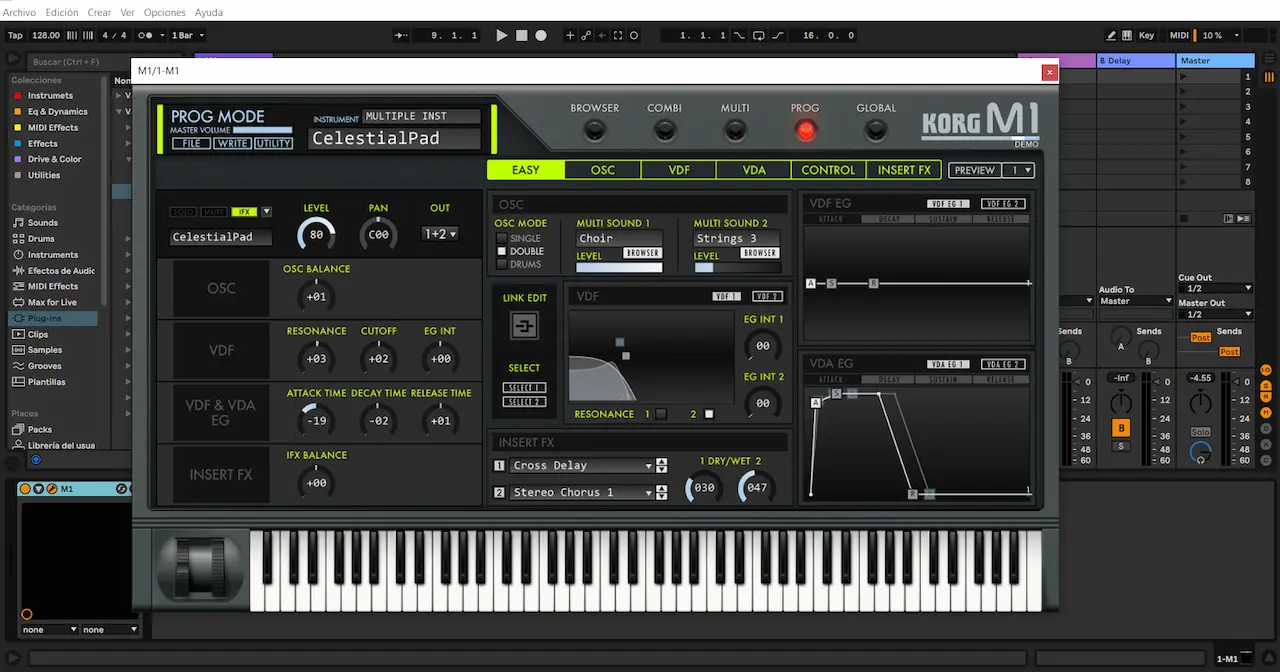The height and width of the screenshot is (672, 1280).
Task: Open Plug-ins category in Ableton browser
Action: click(54, 318)
